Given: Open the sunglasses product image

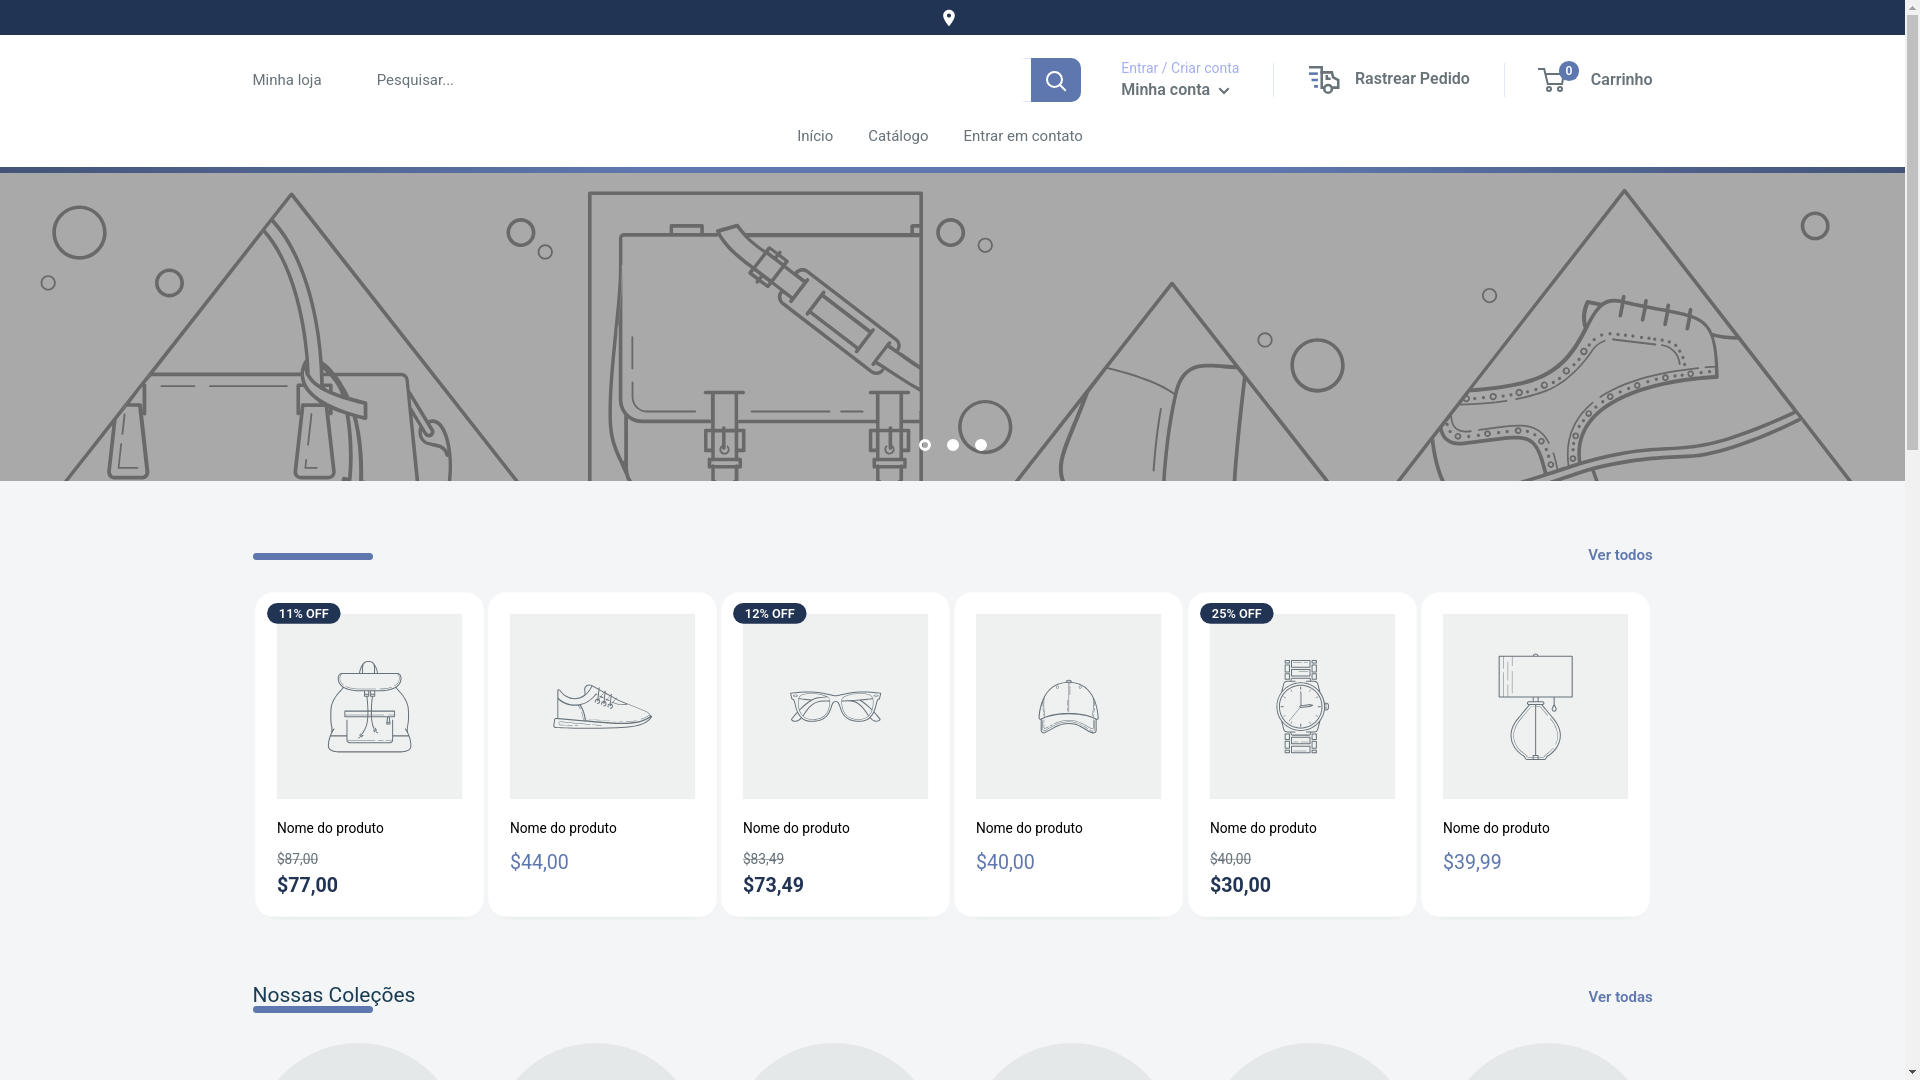Looking at the screenshot, I should (835, 706).
